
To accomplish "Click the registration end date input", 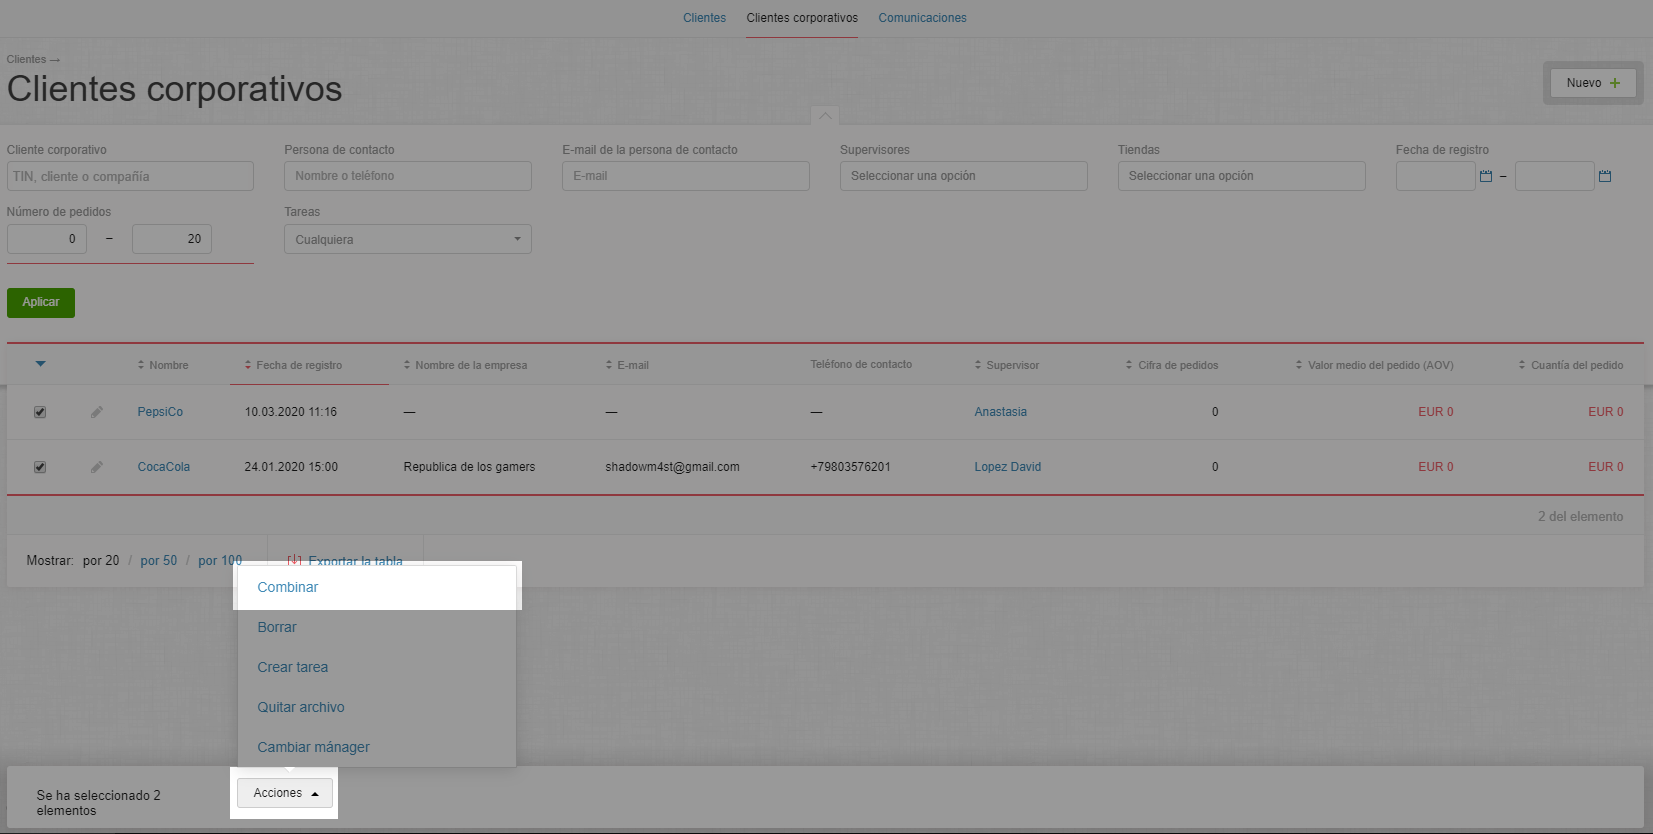I will tap(1555, 176).
